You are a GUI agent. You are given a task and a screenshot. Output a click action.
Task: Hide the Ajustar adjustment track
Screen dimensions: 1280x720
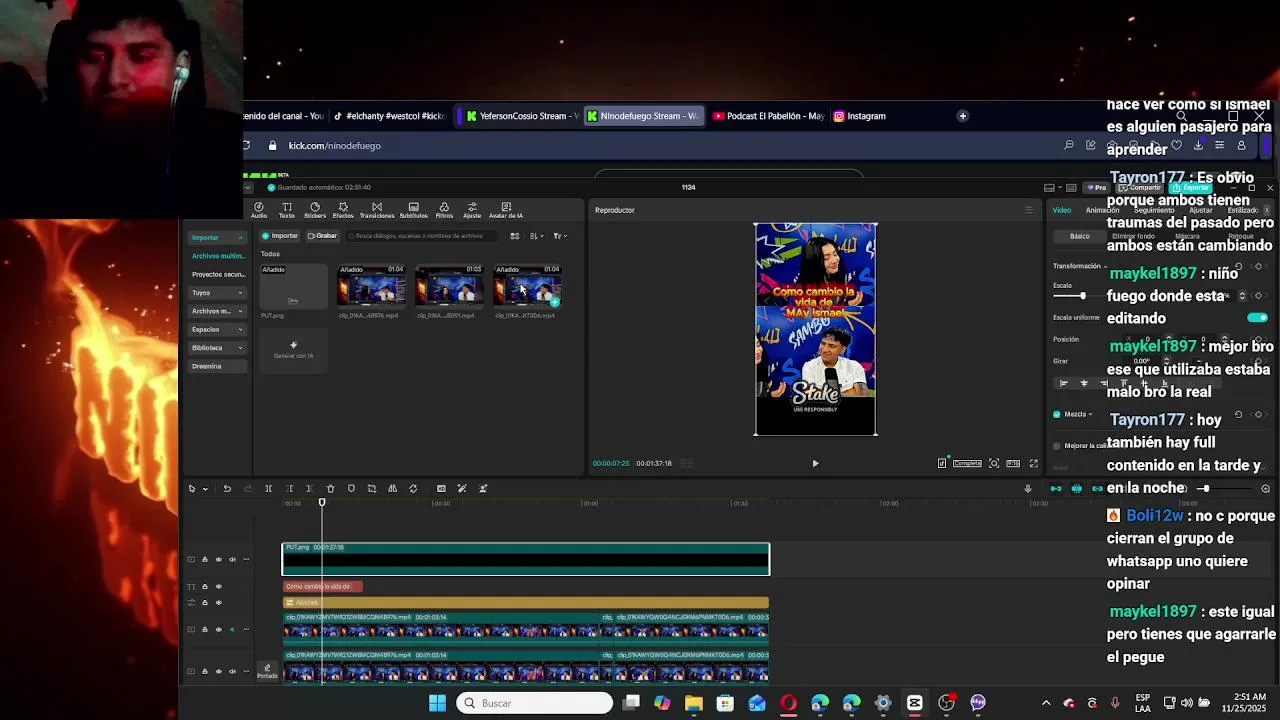pyautogui.click(x=218, y=602)
